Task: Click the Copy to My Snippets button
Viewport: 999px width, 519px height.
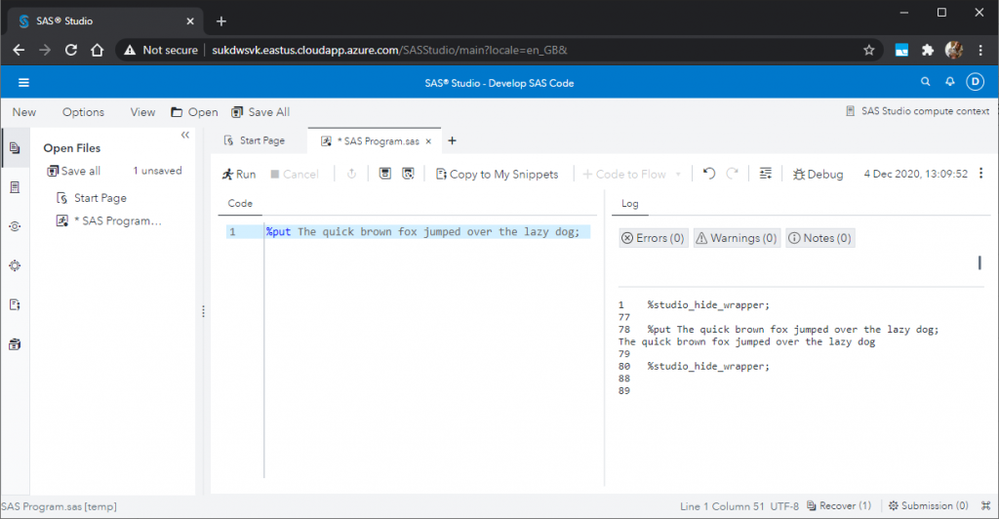Action: [497, 174]
